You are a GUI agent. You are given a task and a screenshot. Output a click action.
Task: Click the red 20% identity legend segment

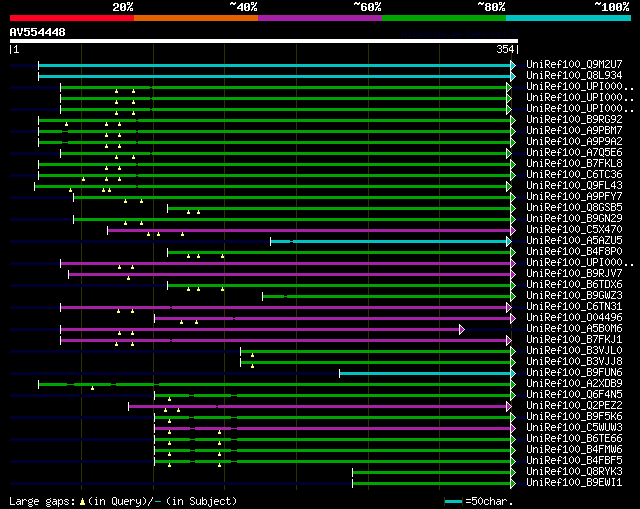(72, 18)
